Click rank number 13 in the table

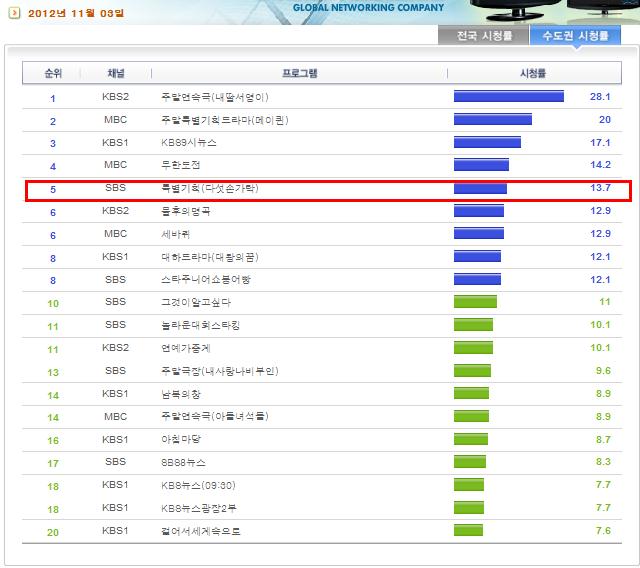tap(53, 373)
